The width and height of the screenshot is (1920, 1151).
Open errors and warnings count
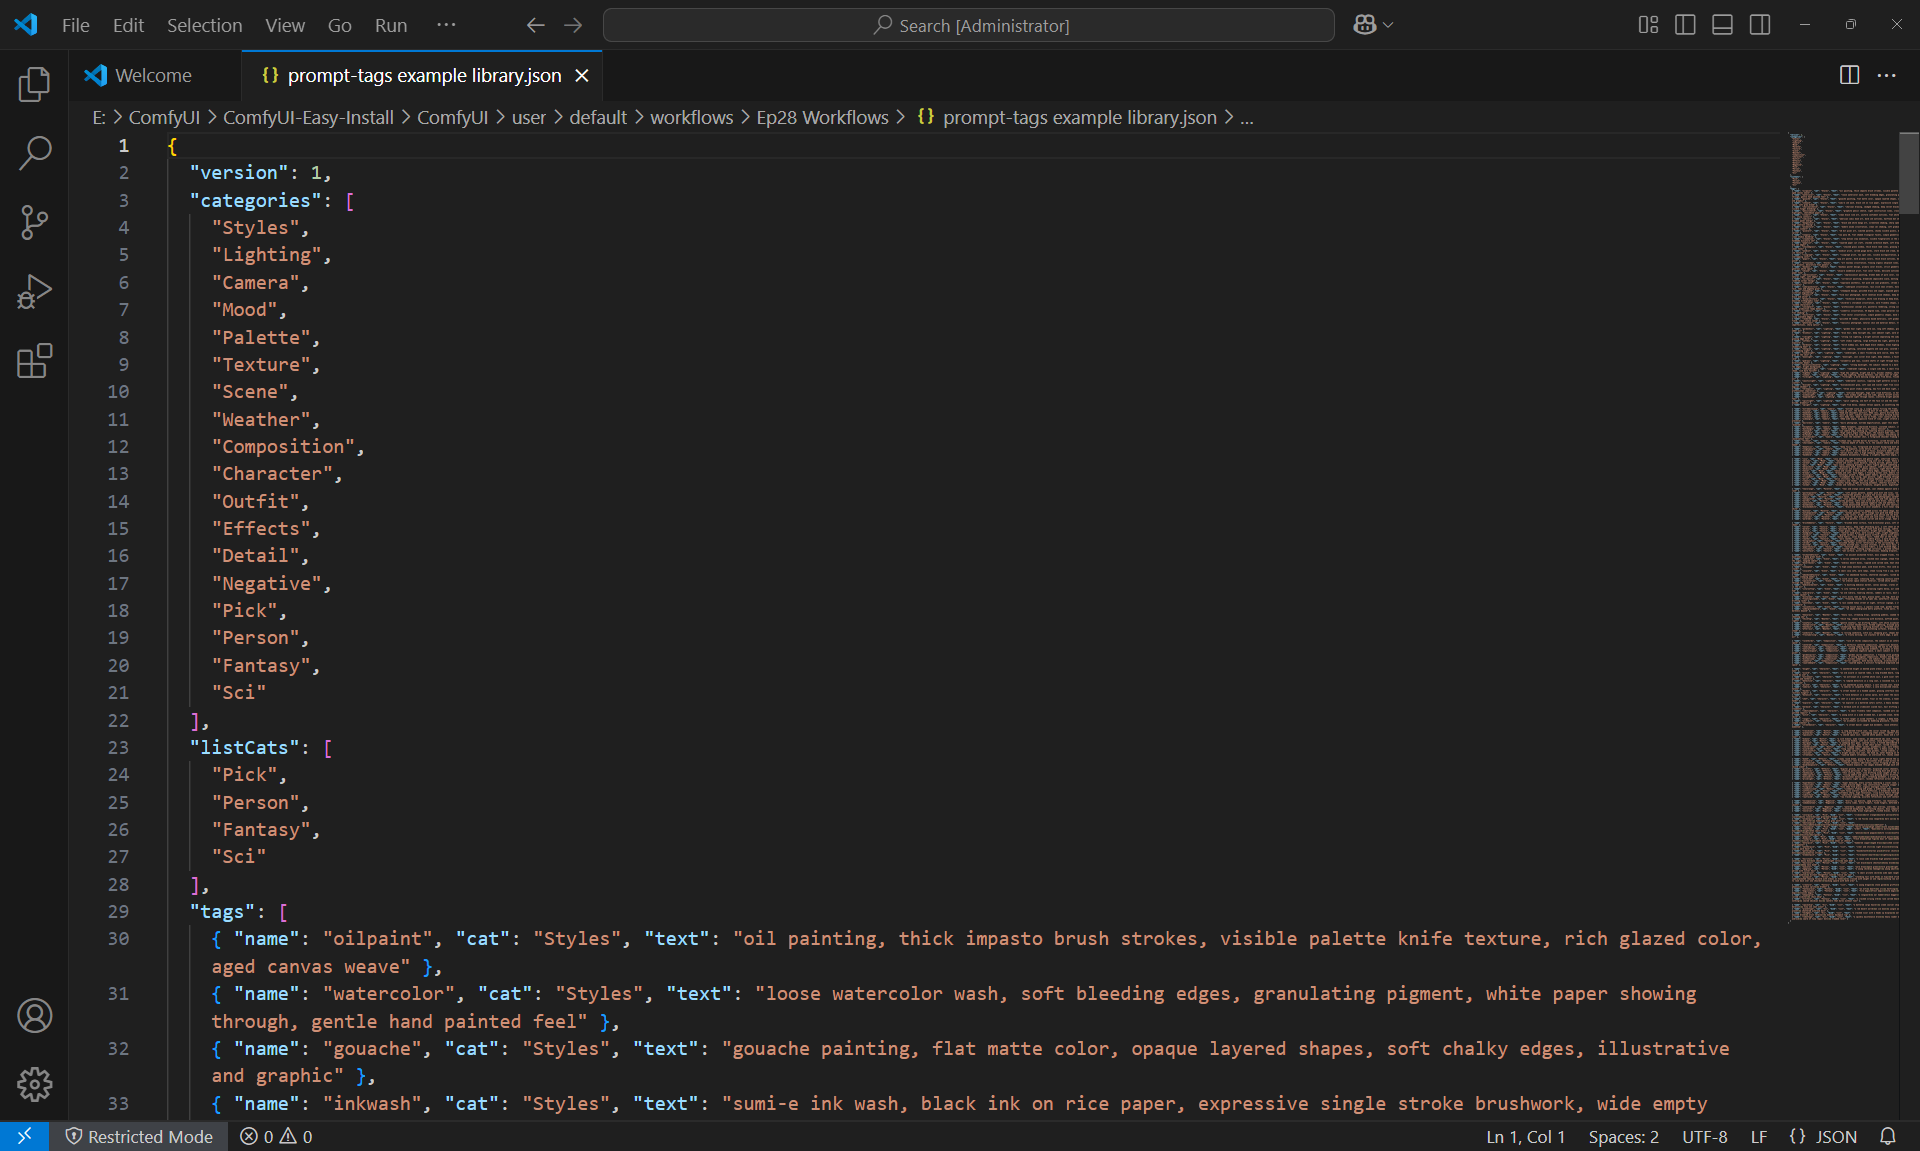tap(276, 1136)
